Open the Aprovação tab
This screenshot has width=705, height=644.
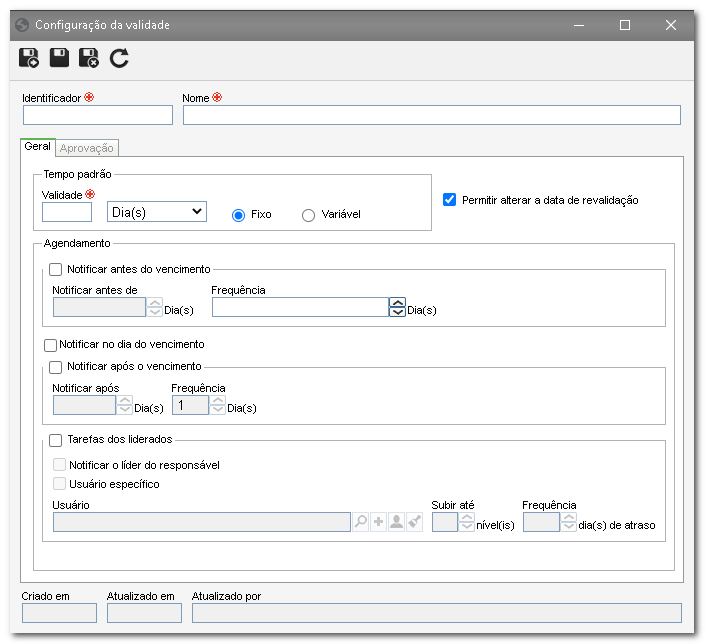(87, 148)
